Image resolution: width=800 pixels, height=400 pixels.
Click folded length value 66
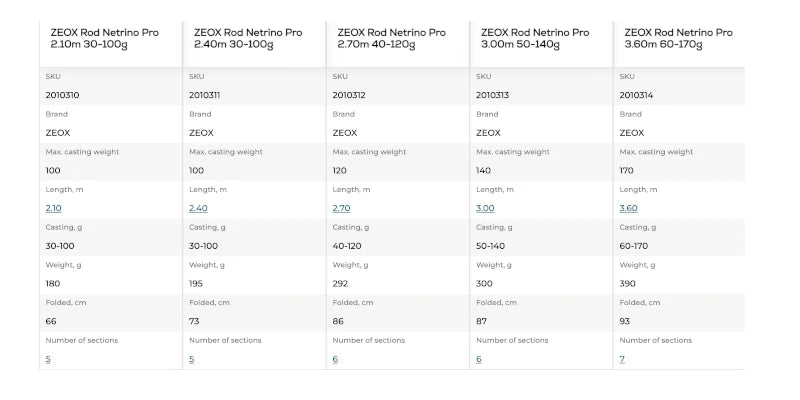click(x=51, y=321)
